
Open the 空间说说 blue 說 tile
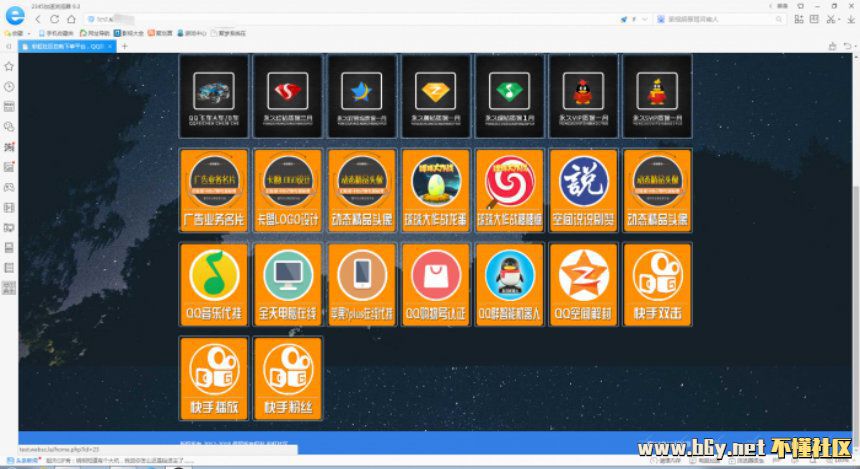click(x=584, y=190)
